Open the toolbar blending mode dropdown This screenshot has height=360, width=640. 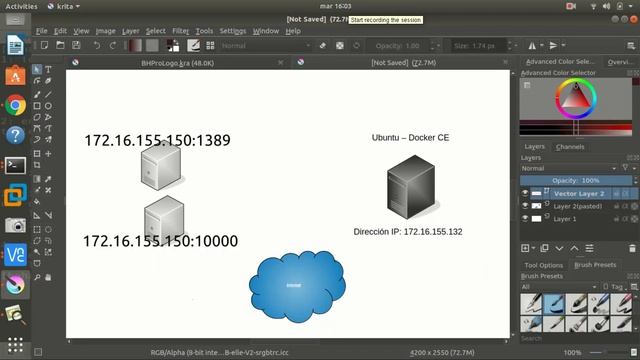pyautogui.click(x=266, y=45)
